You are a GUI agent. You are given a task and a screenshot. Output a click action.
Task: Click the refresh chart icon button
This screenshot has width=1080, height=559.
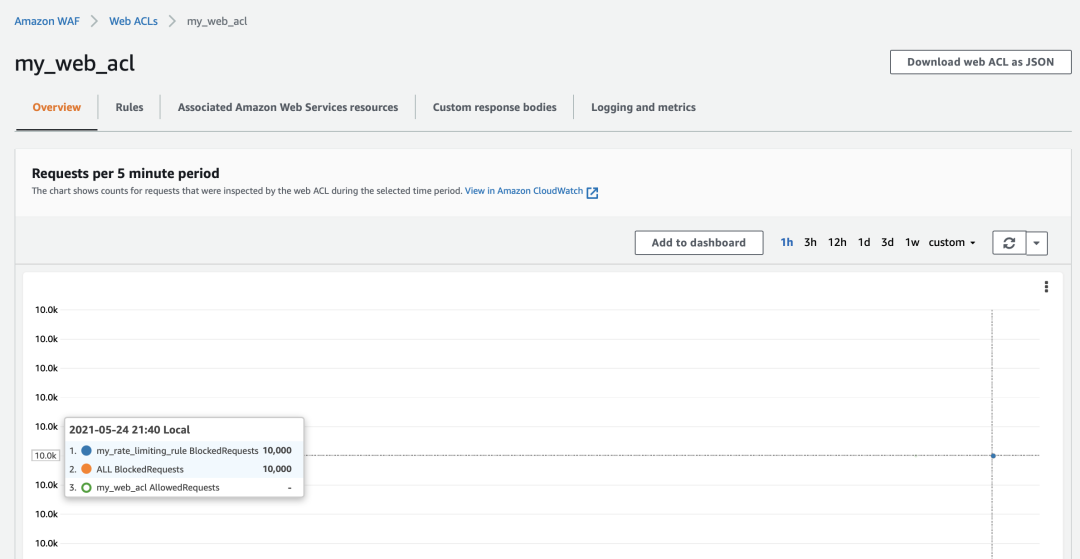pyautogui.click(x=1009, y=243)
